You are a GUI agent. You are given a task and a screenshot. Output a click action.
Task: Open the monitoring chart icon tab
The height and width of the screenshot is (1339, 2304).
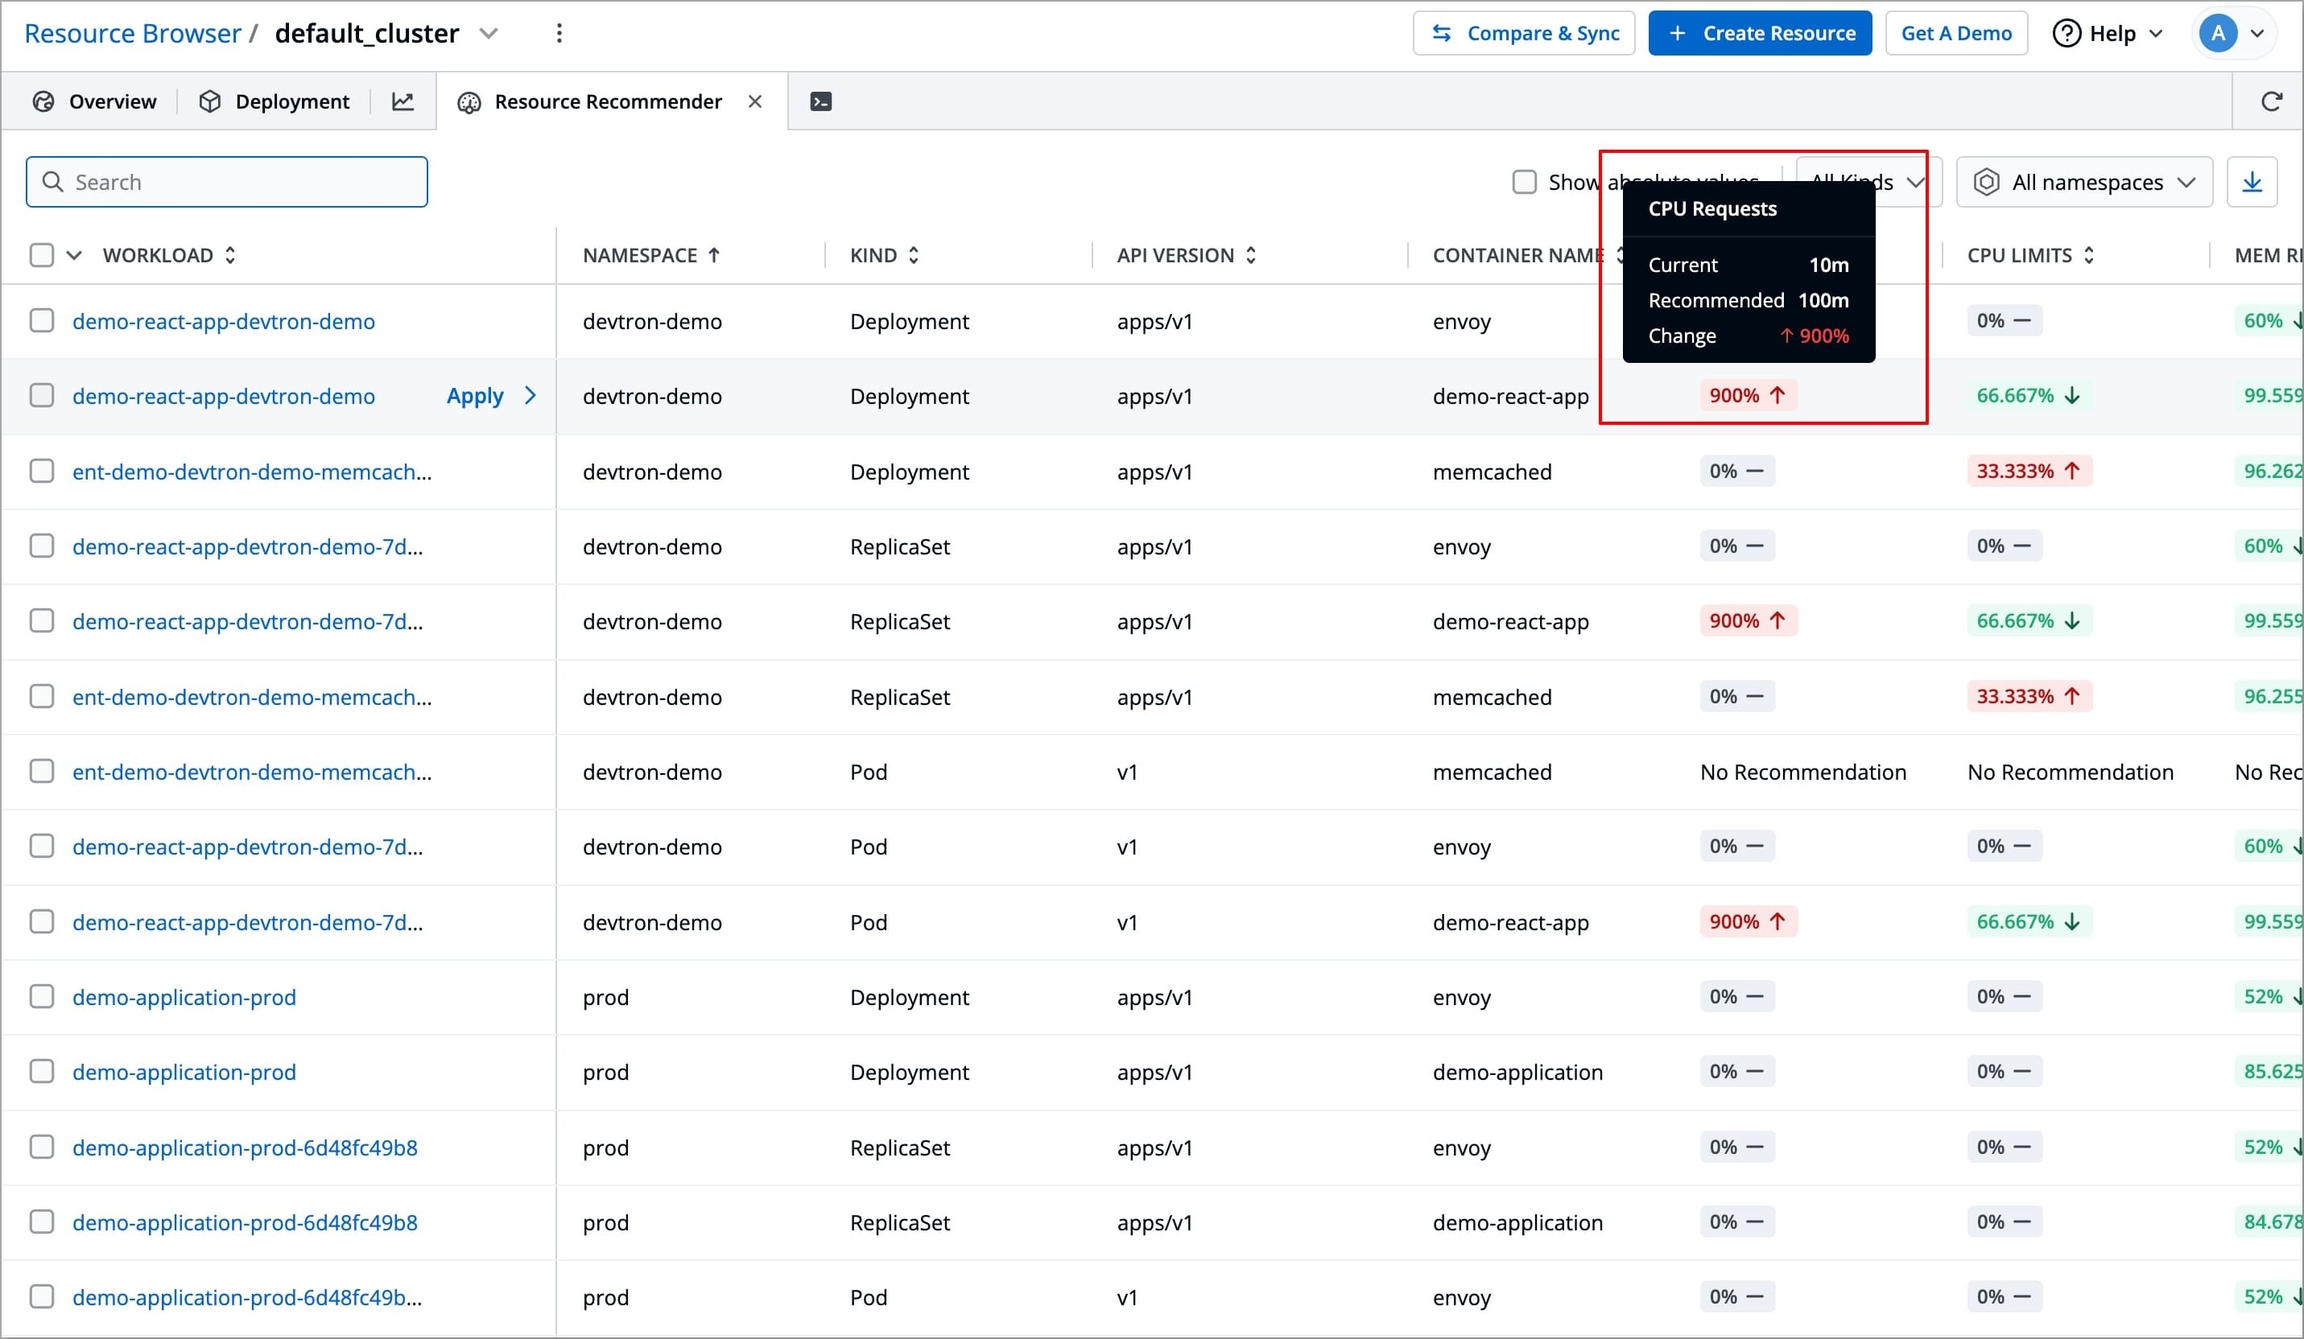[403, 101]
